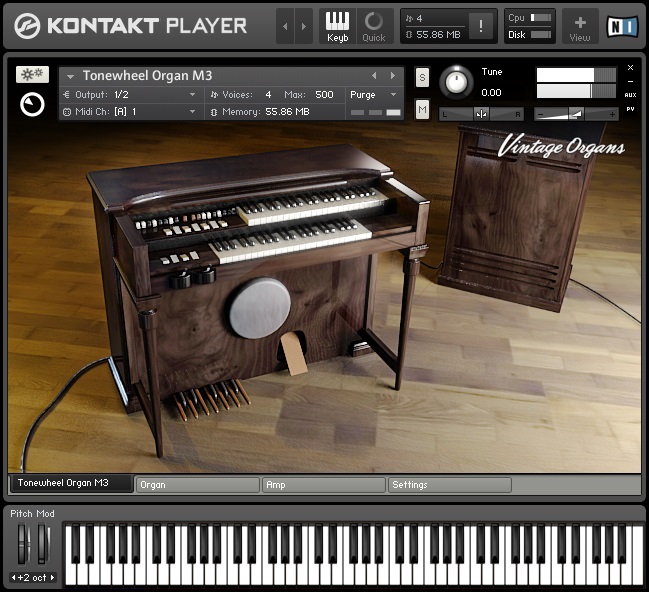
Task: Open the Output 1/2 dropdown
Action: (x=130, y=95)
